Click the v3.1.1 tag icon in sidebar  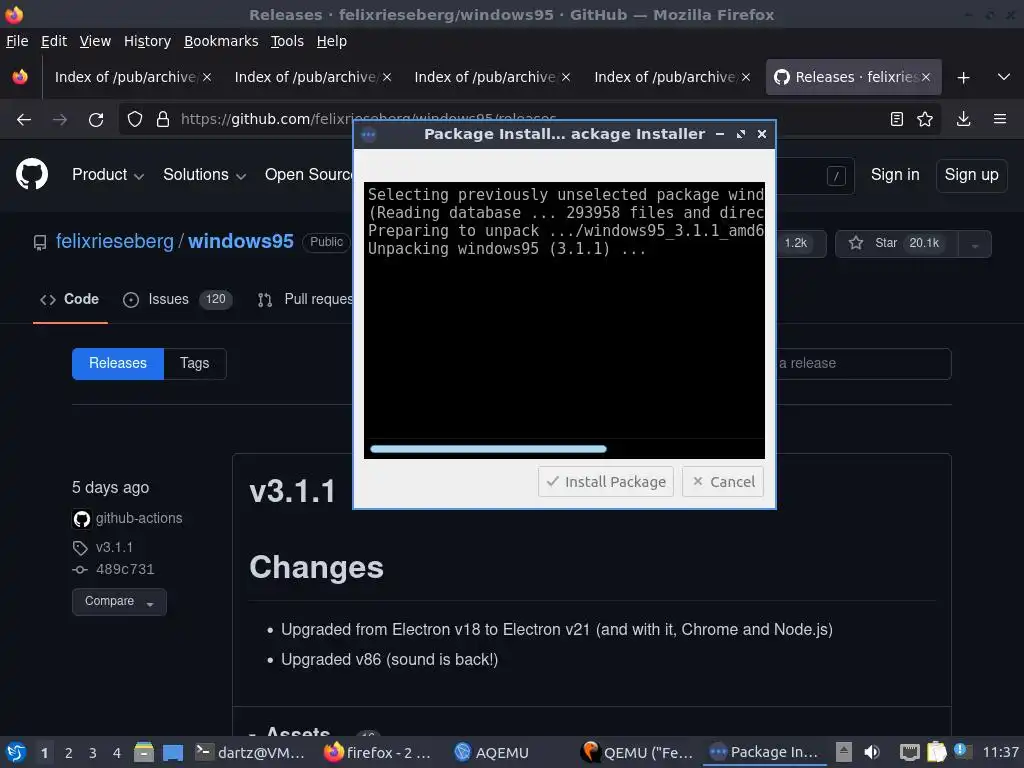[x=80, y=547]
